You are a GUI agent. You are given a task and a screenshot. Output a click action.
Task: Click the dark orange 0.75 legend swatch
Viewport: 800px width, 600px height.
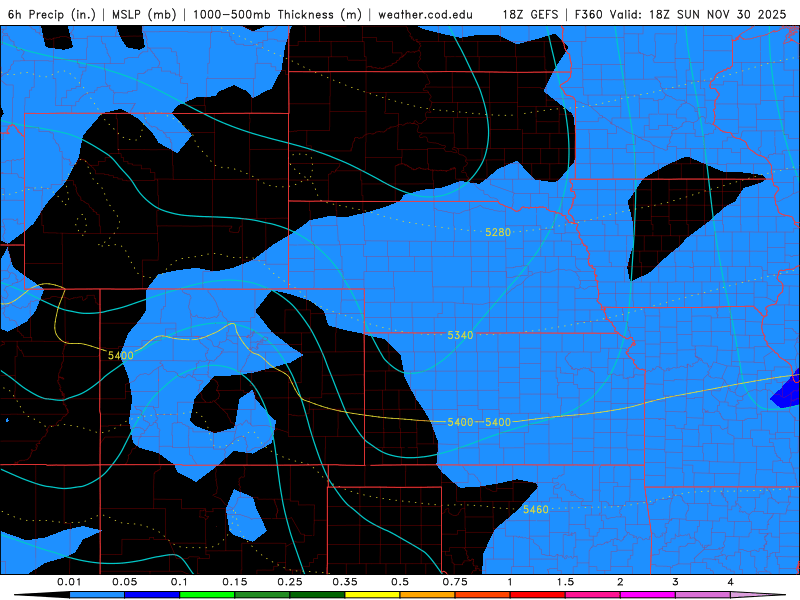tap(483, 595)
